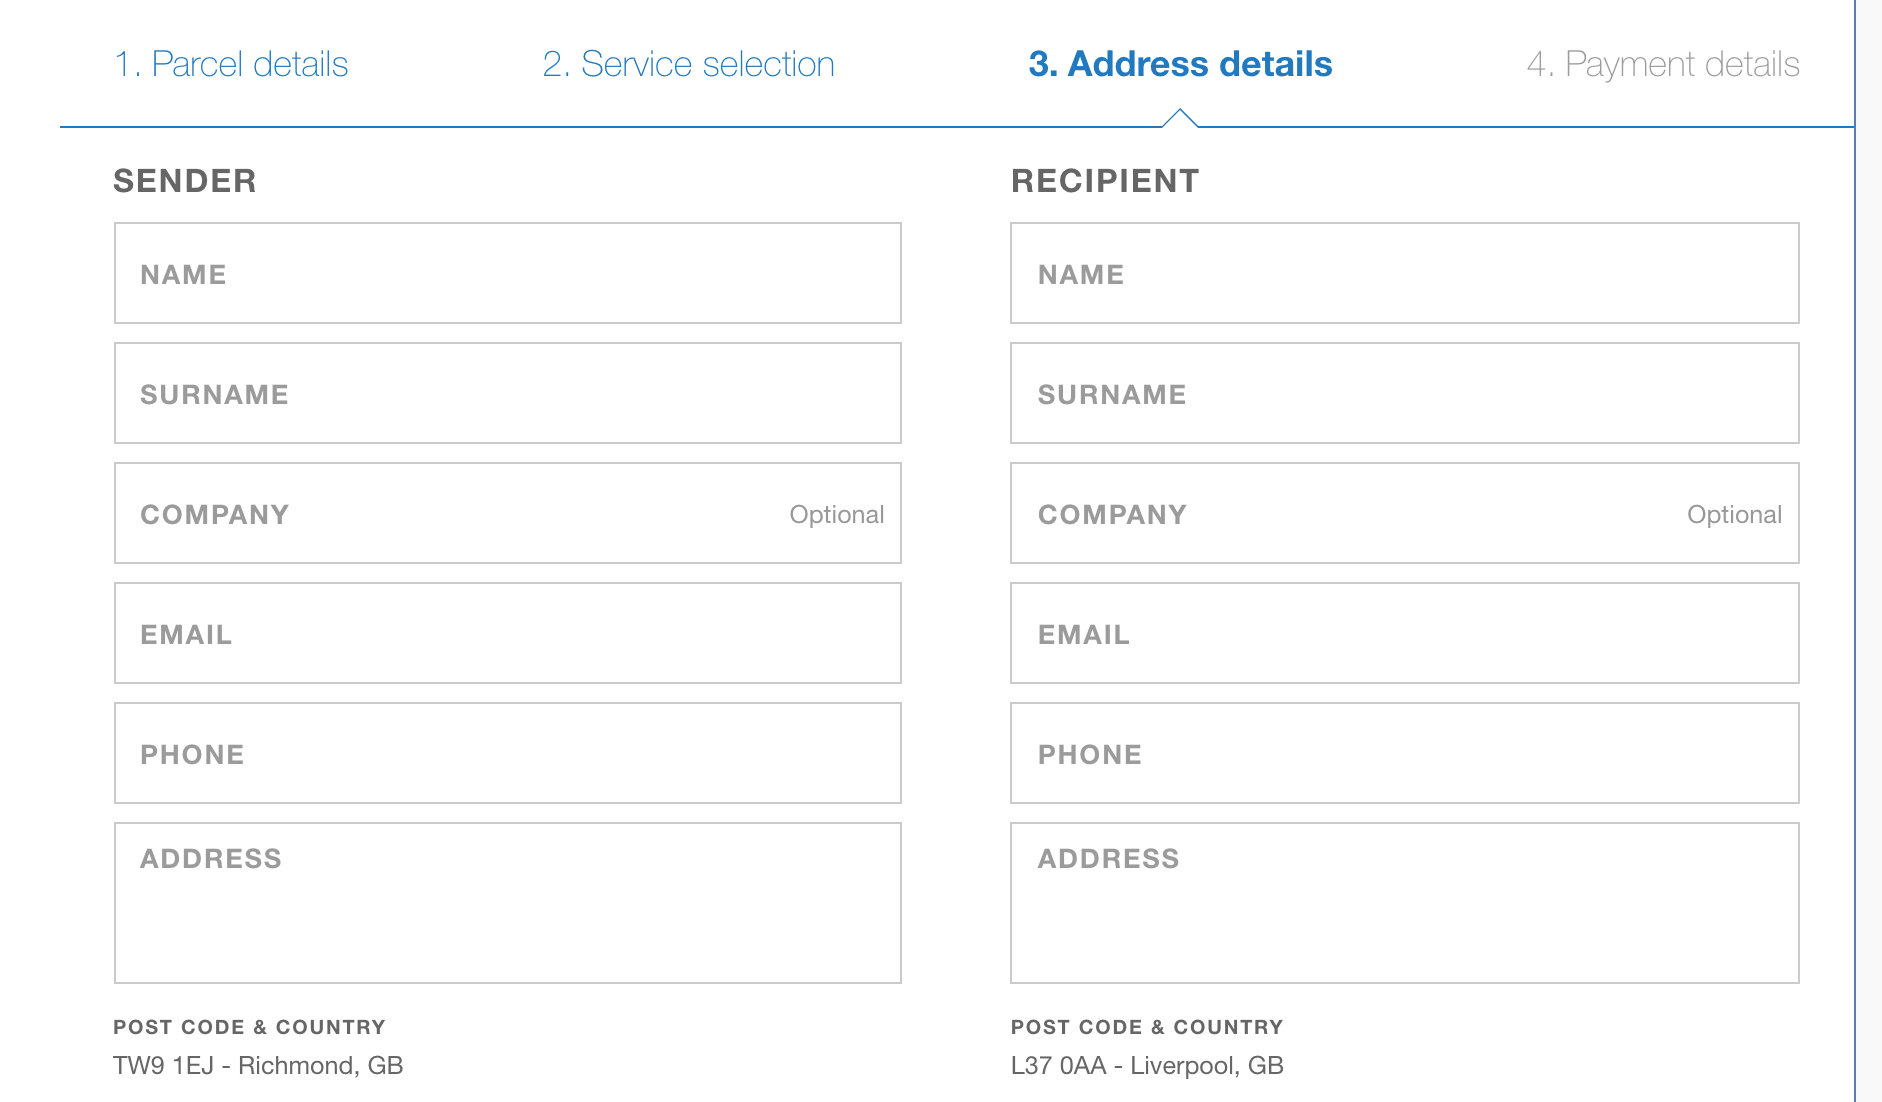Open the Service selection step
The image size is (1882, 1102).
[x=688, y=64]
